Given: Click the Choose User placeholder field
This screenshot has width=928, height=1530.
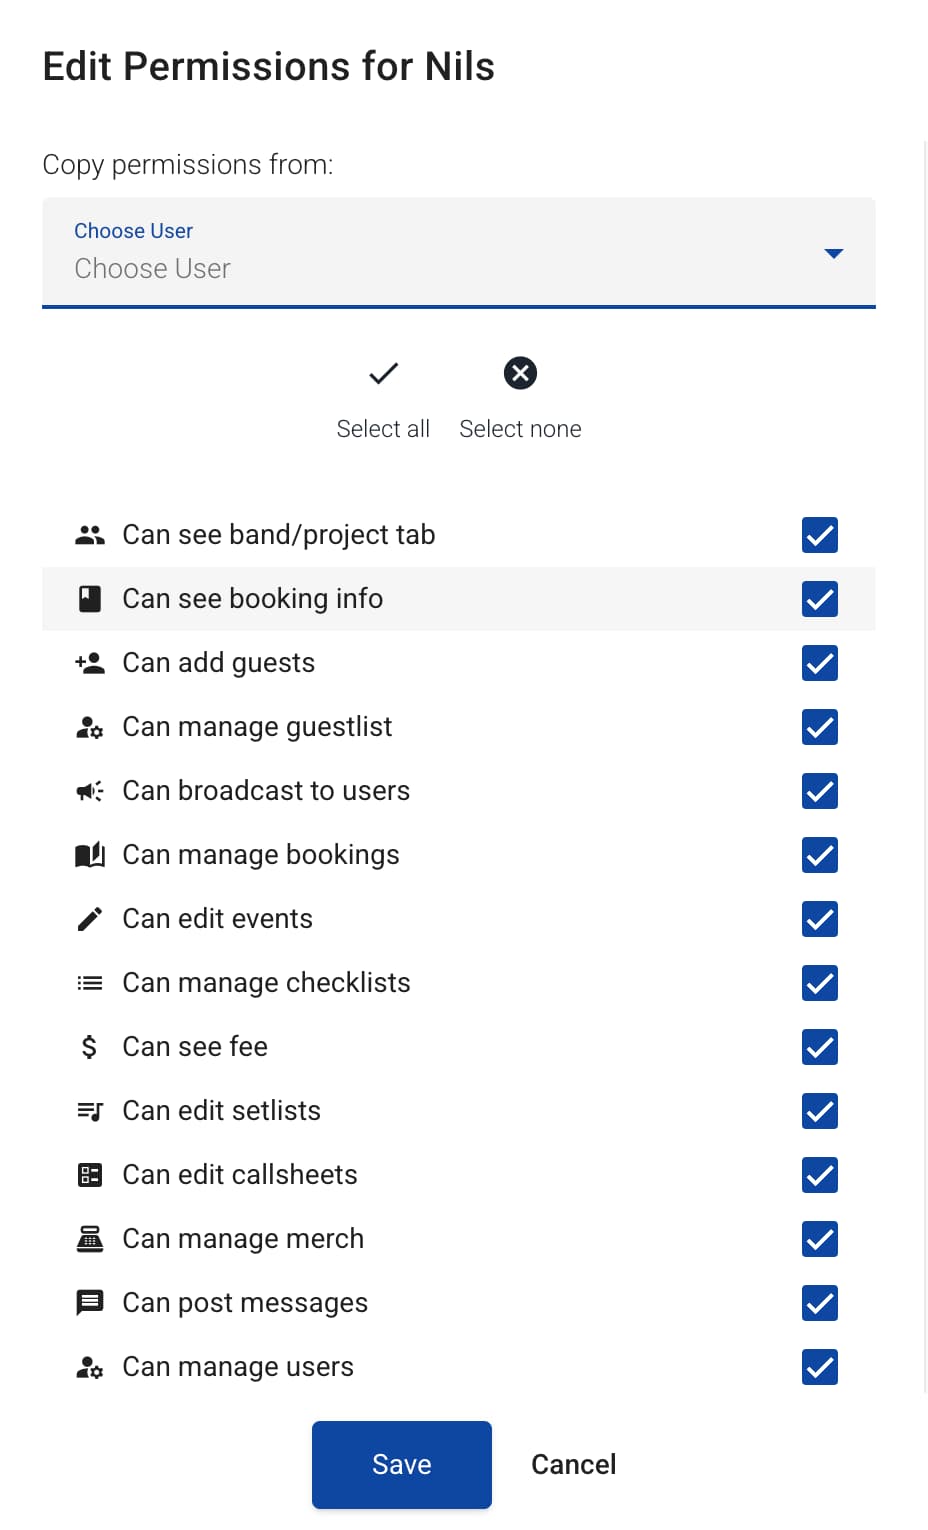Looking at the screenshot, I should tap(153, 269).
